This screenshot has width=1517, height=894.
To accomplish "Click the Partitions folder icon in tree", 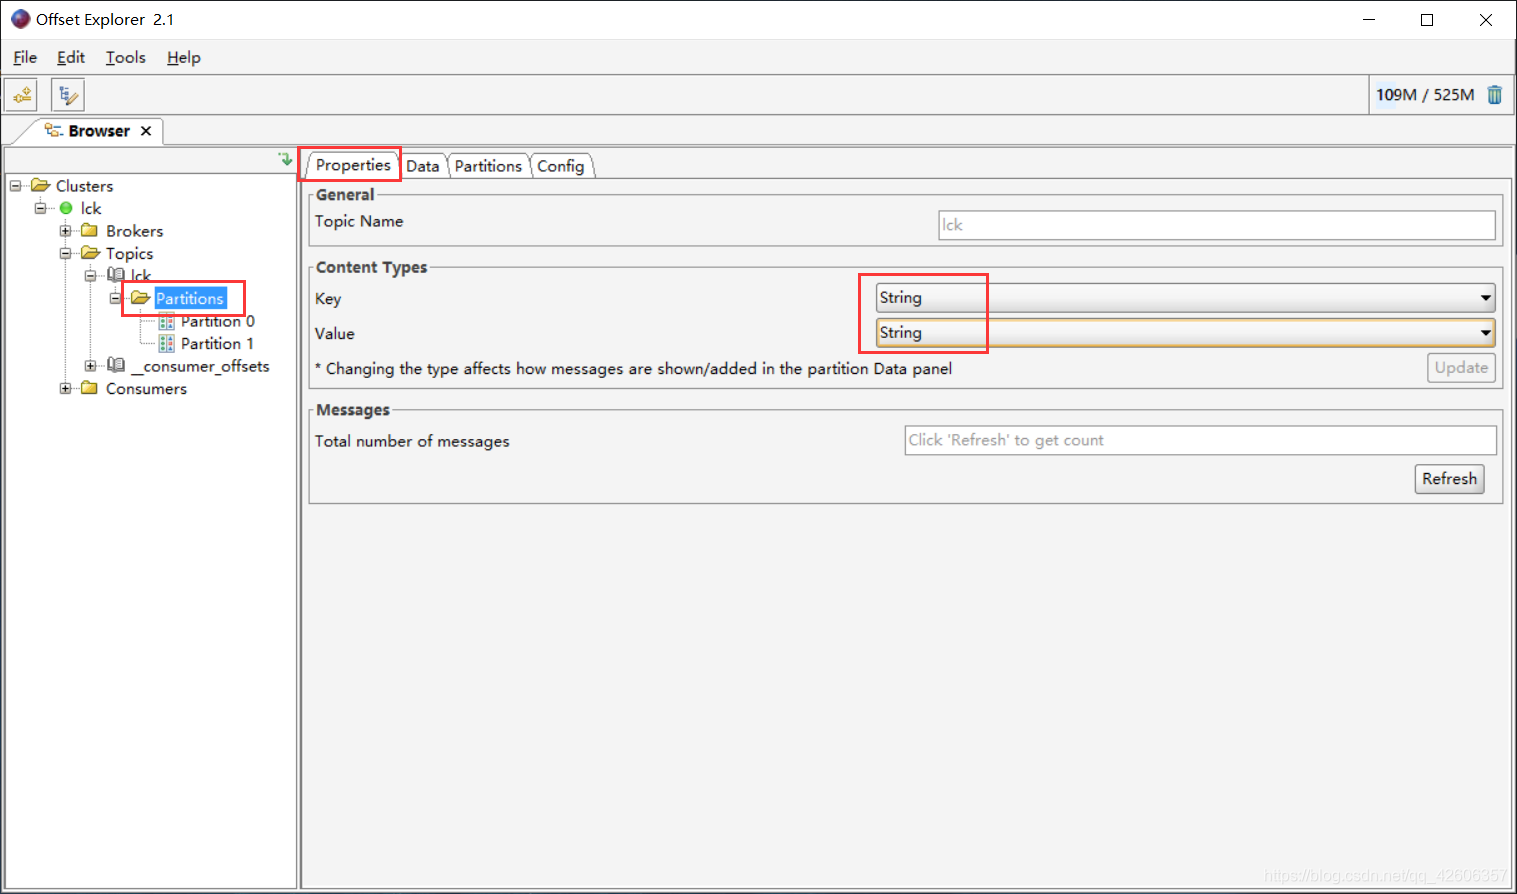I will coord(140,298).
